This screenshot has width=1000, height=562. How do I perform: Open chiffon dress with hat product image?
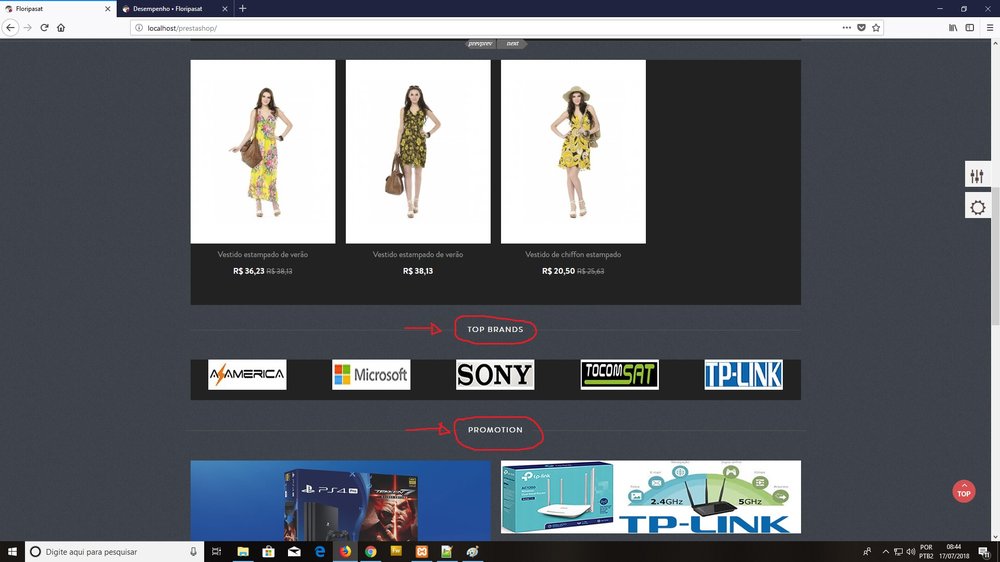click(x=573, y=152)
